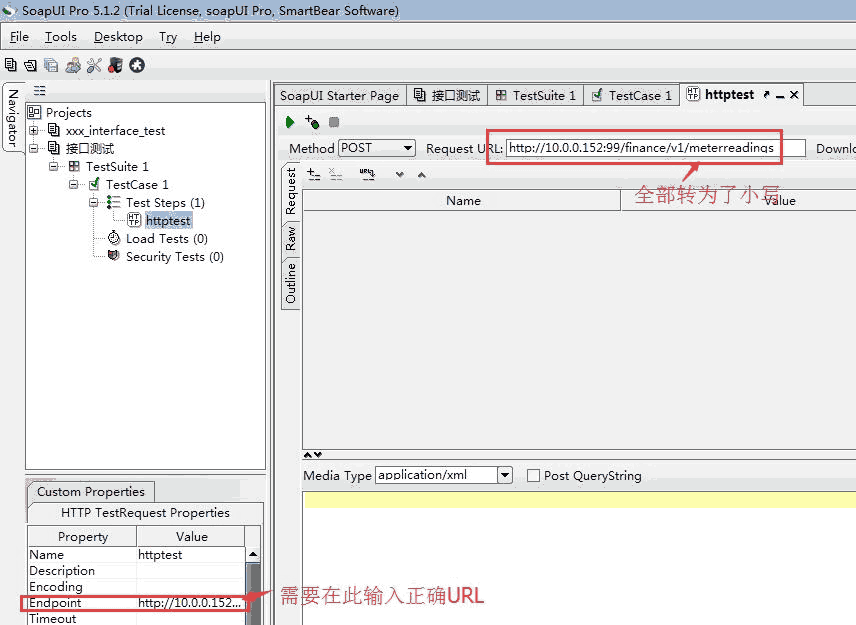The height and width of the screenshot is (625, 856).
Task: Collapse the TestSuite 1 tree node
Action: pos(54,167)
